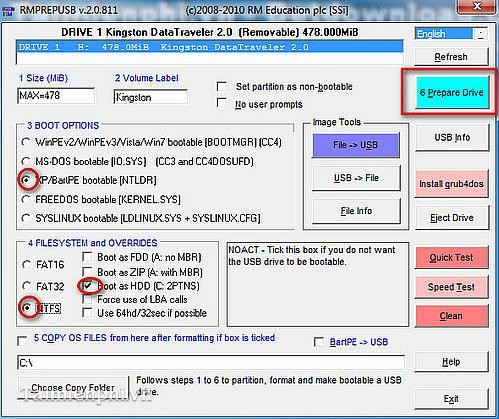
Task: Click Install grub4dos button
Action: point(451,184)
